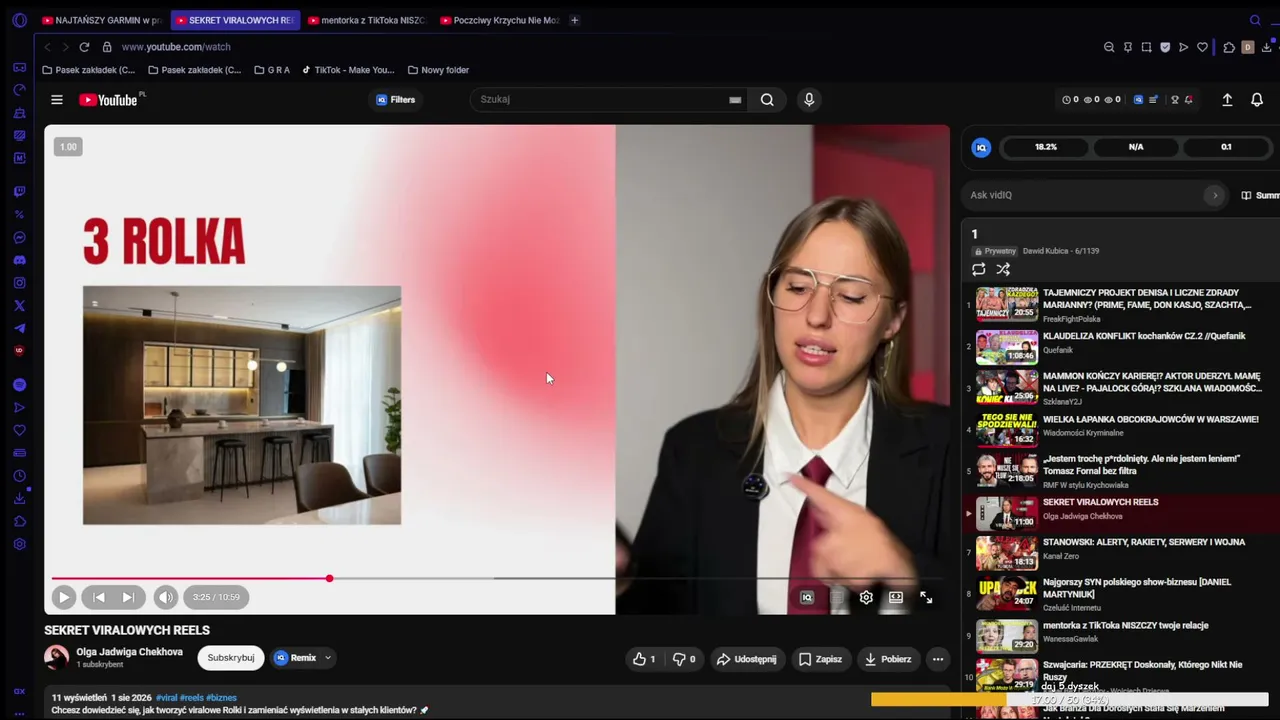
Task: Open the #viral hashtag link
Action: 167,697
